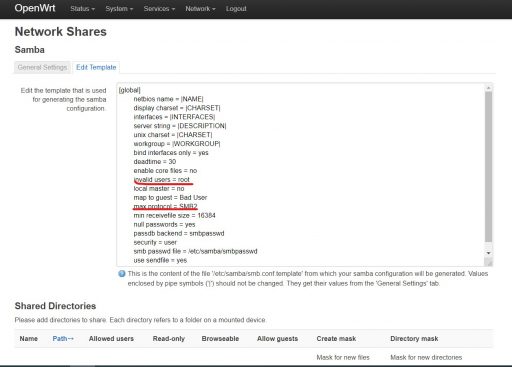Screen dimensions: 512x367
Task: Click the 'display charset = |CHARSET|' line
Action: [177, 108]
